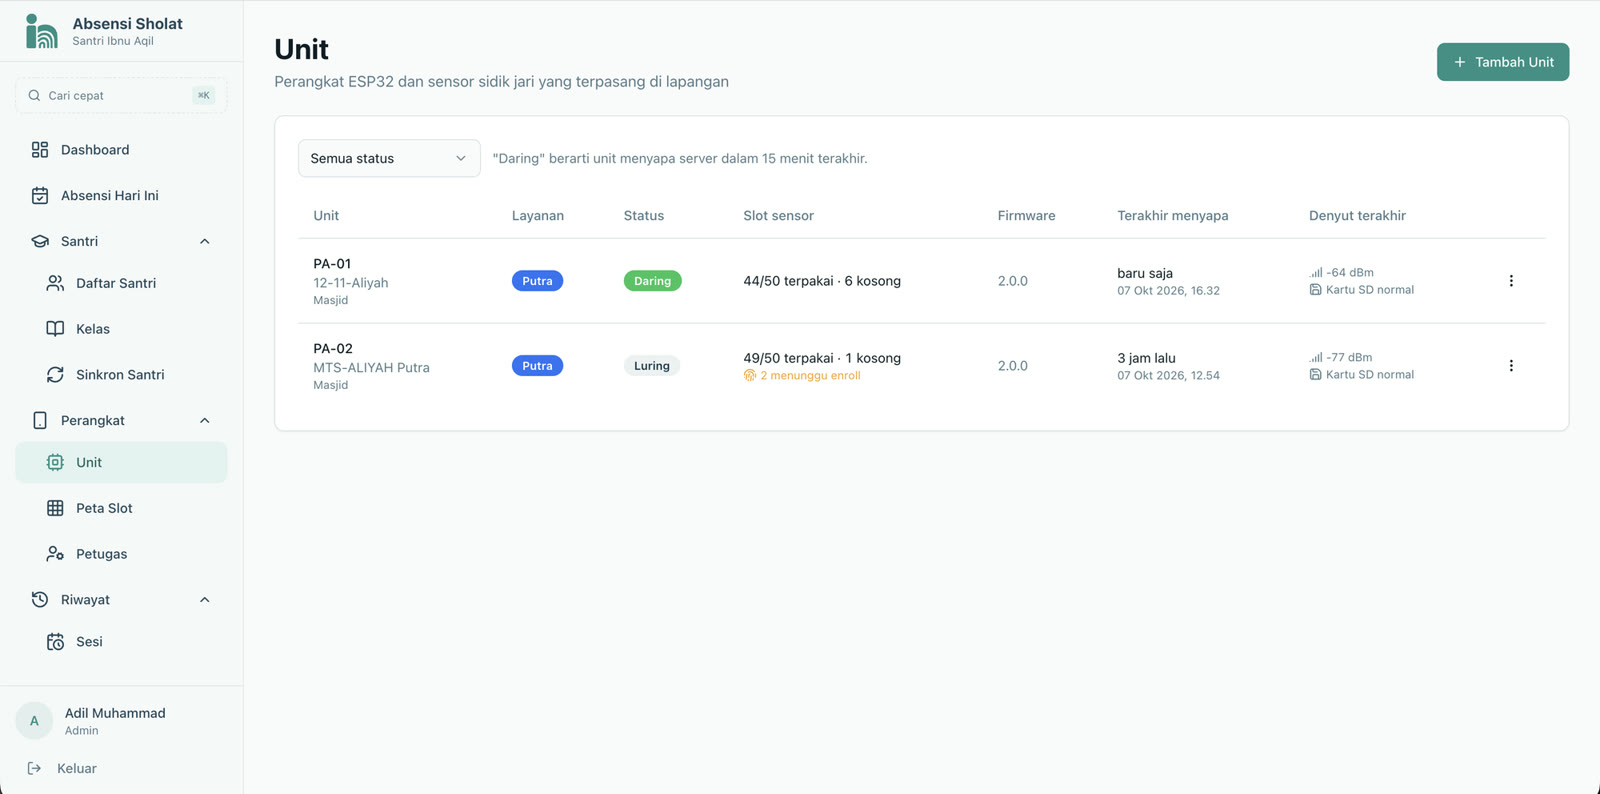Screen dimensions: 1600x794
Task: Click the '44/50 terpakai · 6 kosong' cell
Action: coord(822,281)
